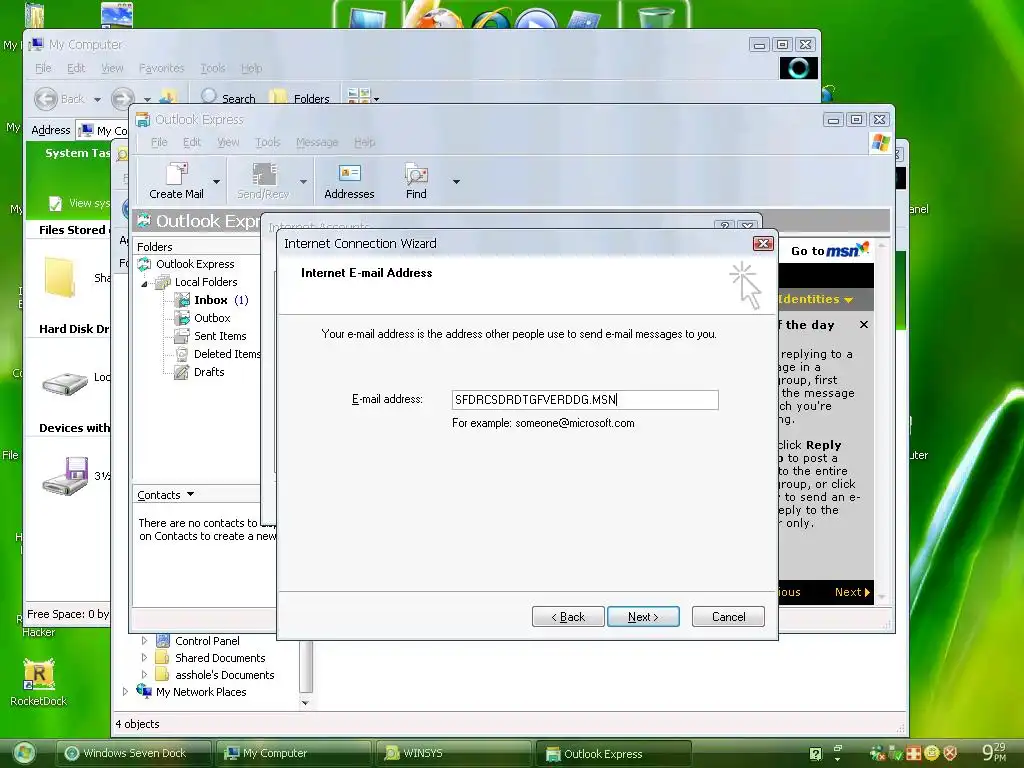Select the local hard disk drive icon

(x=64, y=383)
